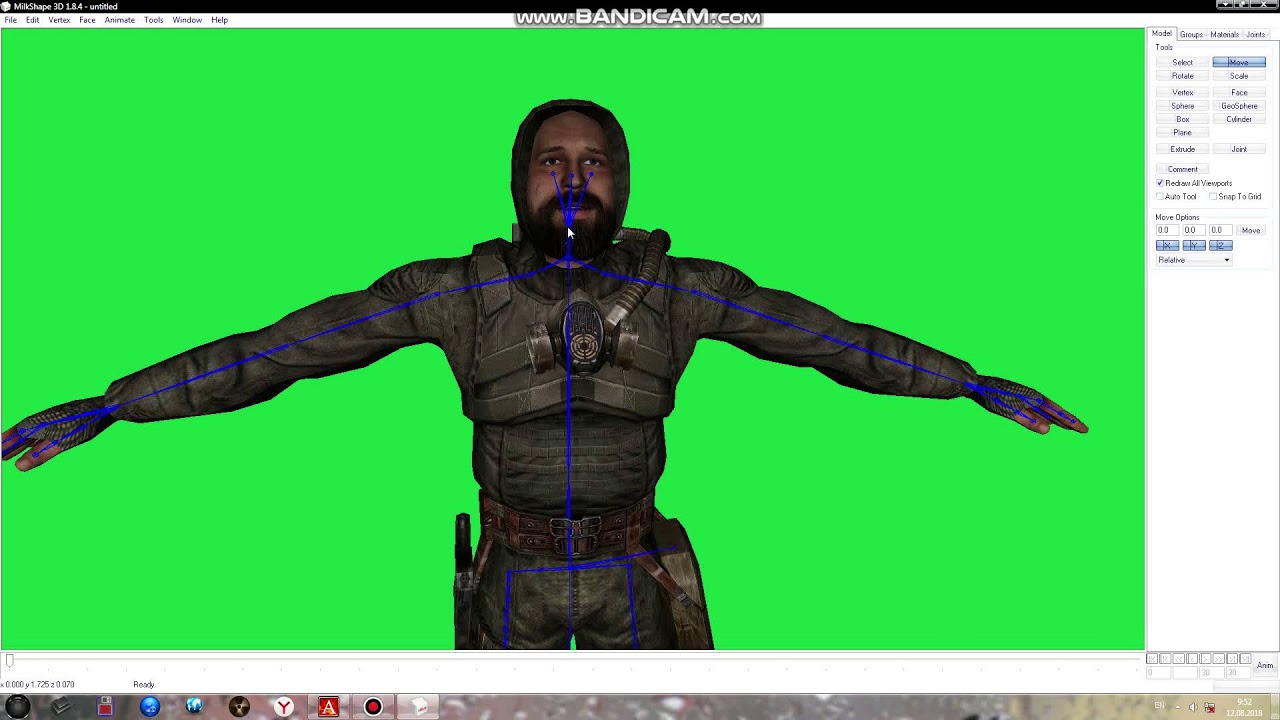The image size is (1280, 720).
Task: Click the first Move Options value field
Action: coord(1168,231)
